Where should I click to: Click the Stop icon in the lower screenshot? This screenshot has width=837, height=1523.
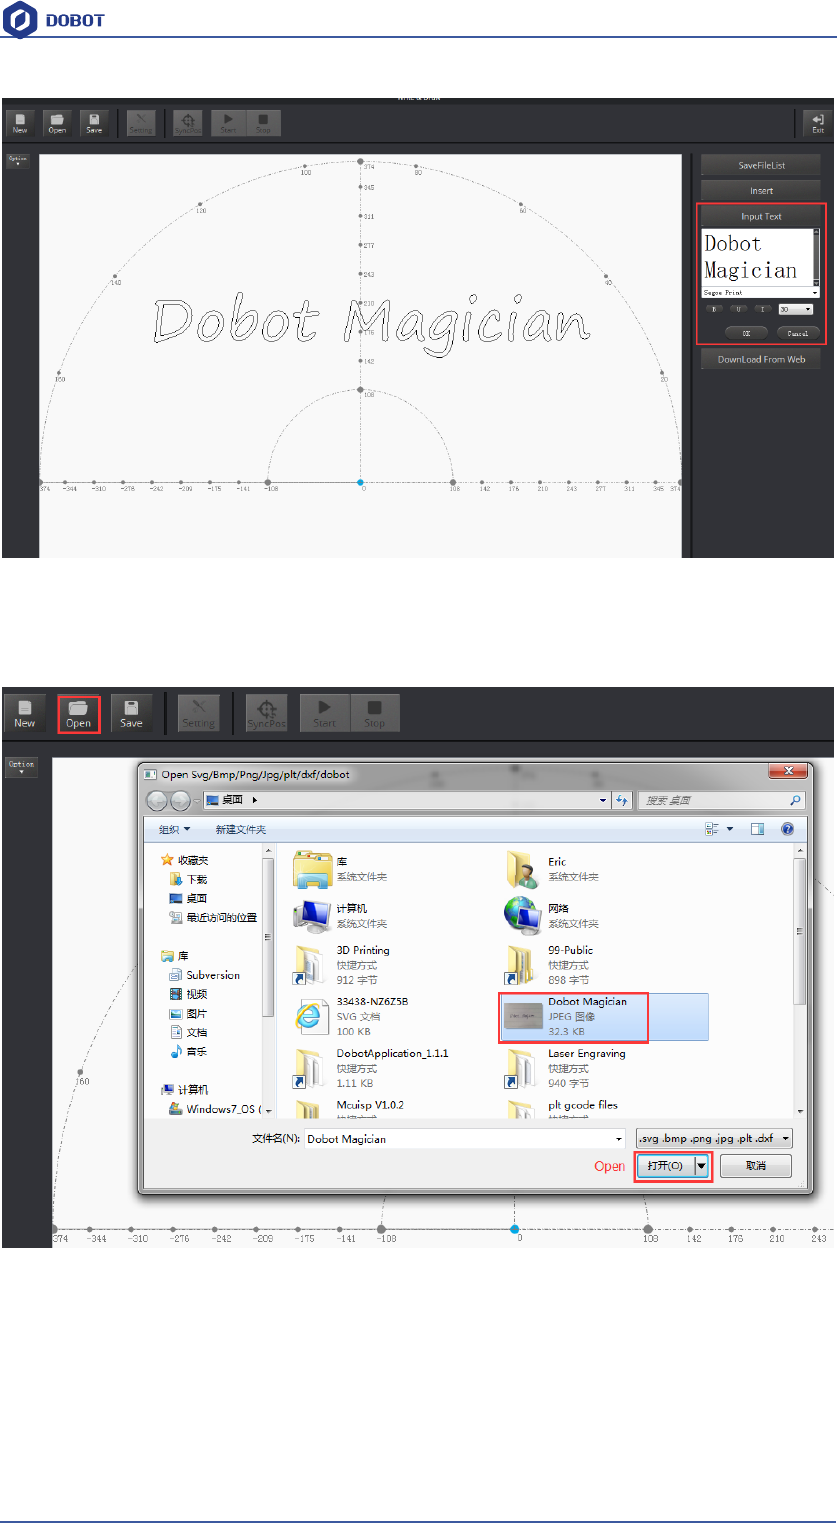click(x=374, y=712)
